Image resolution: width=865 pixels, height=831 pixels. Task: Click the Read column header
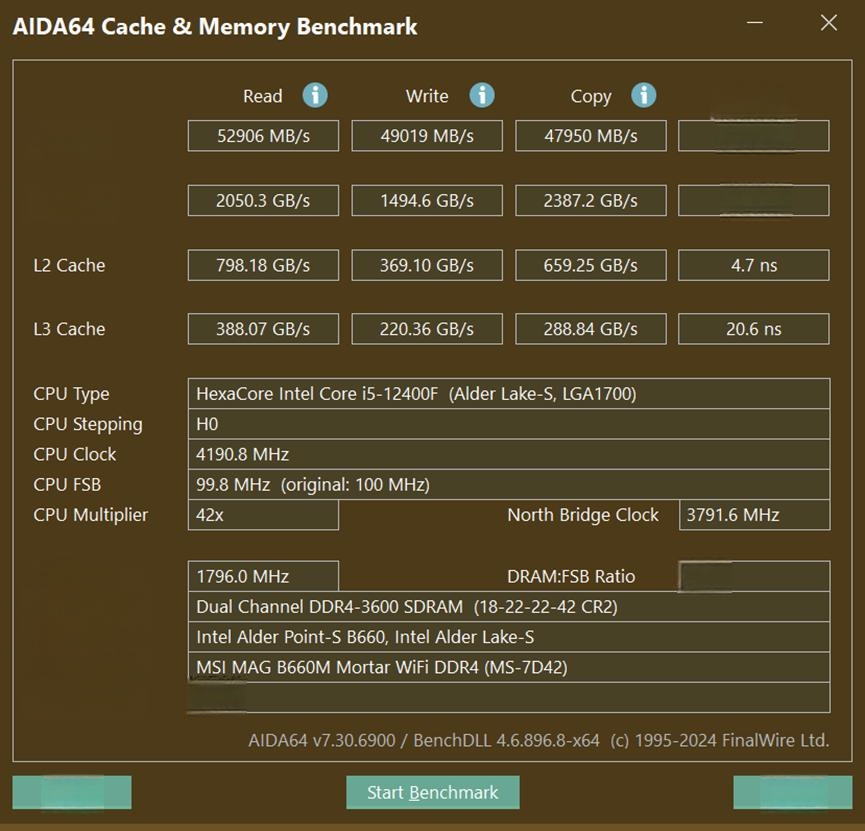(x=263, y=96)
